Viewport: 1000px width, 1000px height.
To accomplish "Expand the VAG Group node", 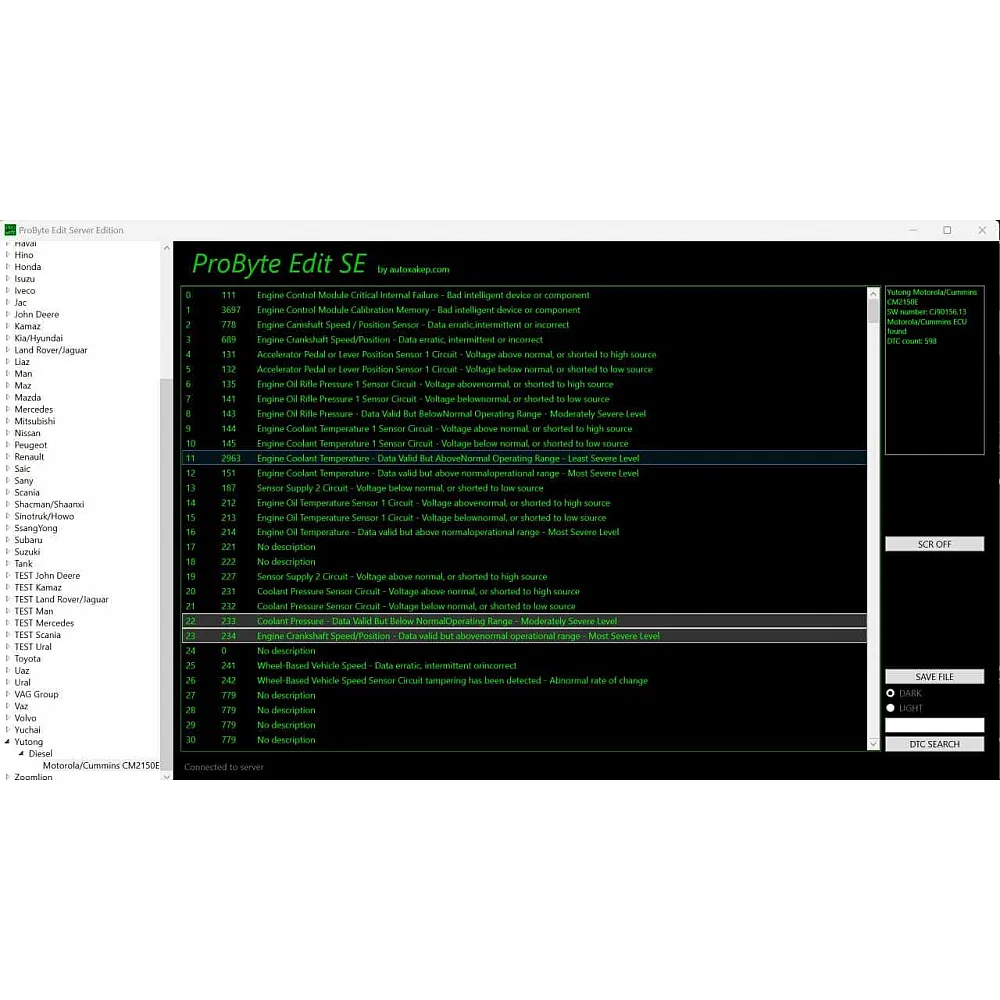I will (8, 694).
